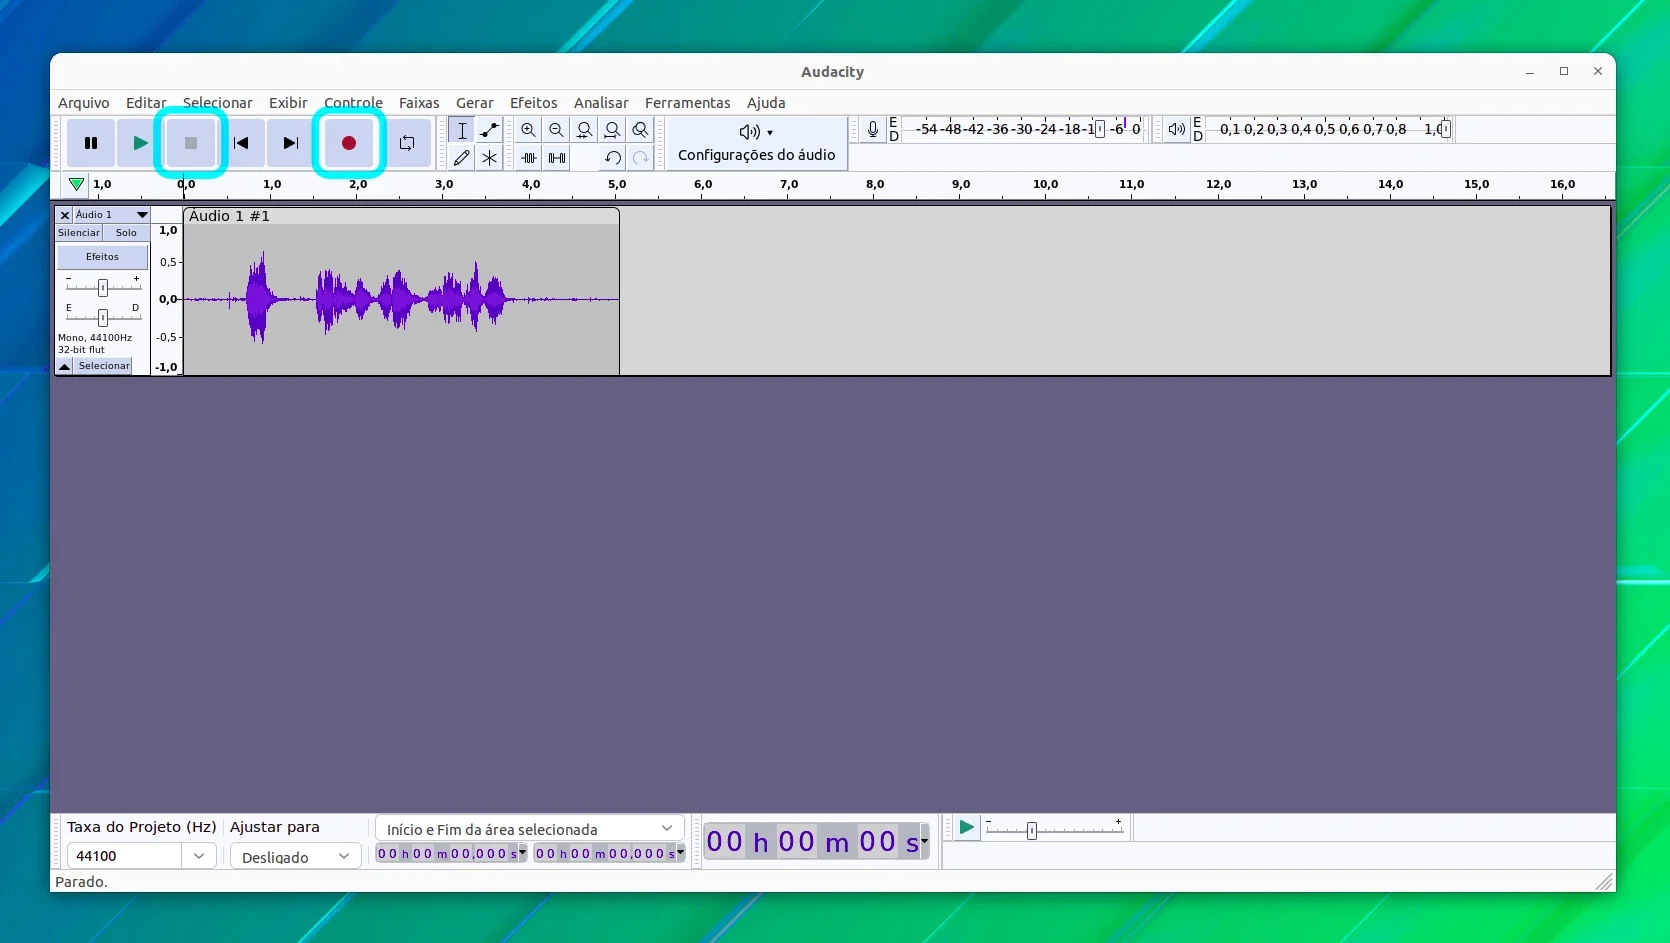Click the Redo arrow
Viewport: 1670px width, 943px height.
(641, 157)
